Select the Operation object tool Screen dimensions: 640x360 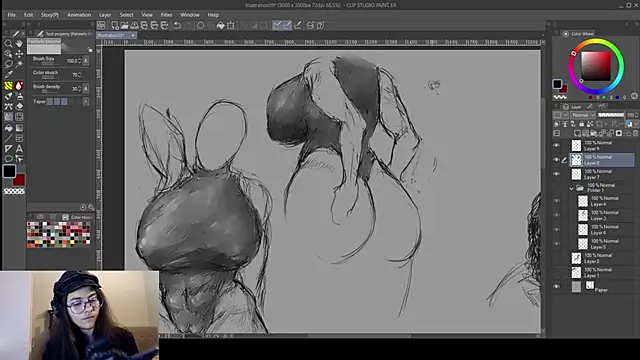(8, 54)
